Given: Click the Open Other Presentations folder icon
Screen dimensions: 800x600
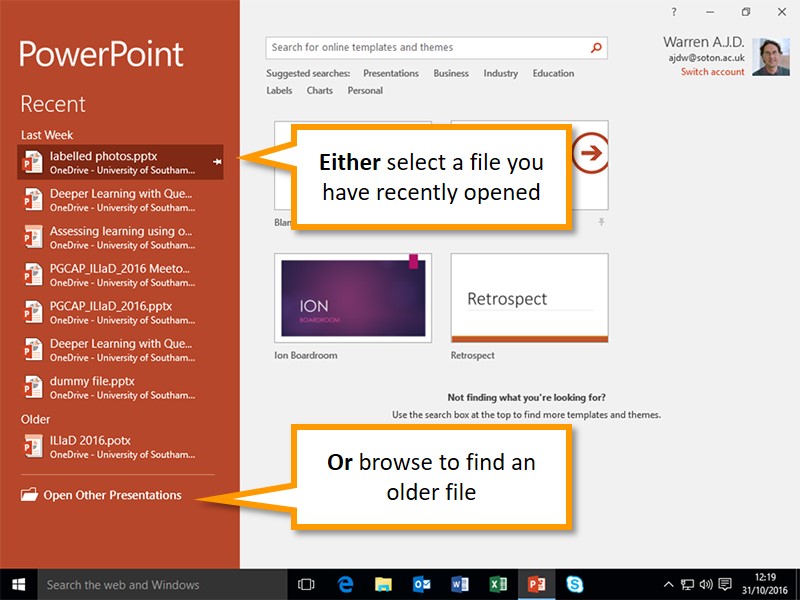Looking at the screenshot, I should (x=29, y=494).
